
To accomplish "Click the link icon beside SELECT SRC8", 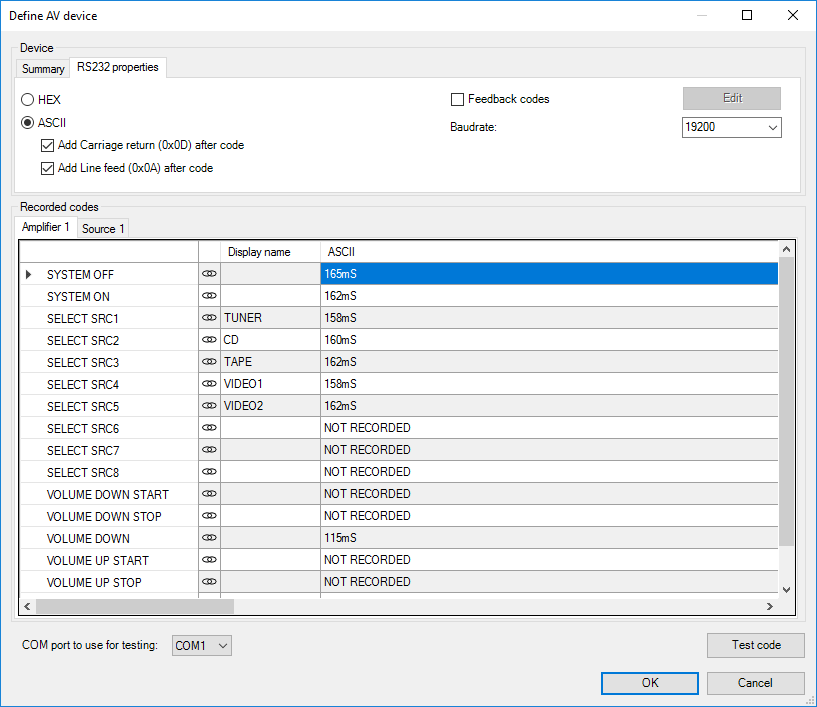I will pyautogui.click(x=209, y=472).
